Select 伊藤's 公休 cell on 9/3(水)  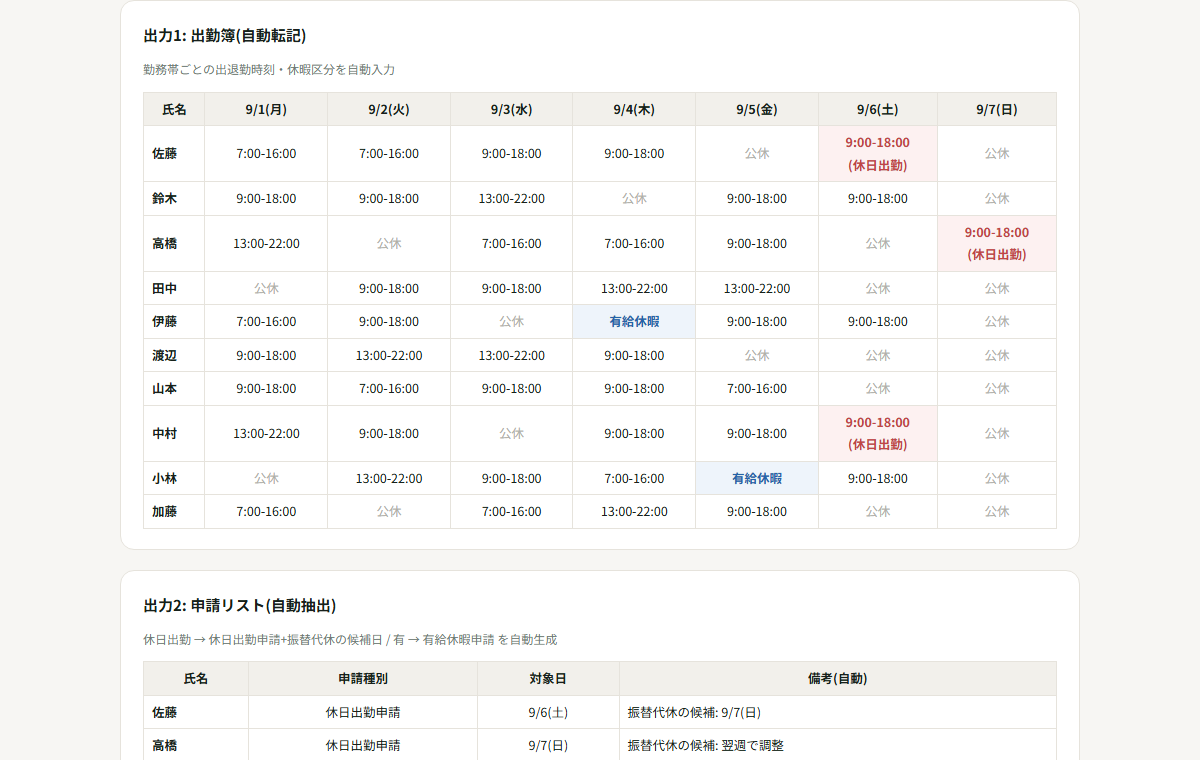click(x=511, y=322)
